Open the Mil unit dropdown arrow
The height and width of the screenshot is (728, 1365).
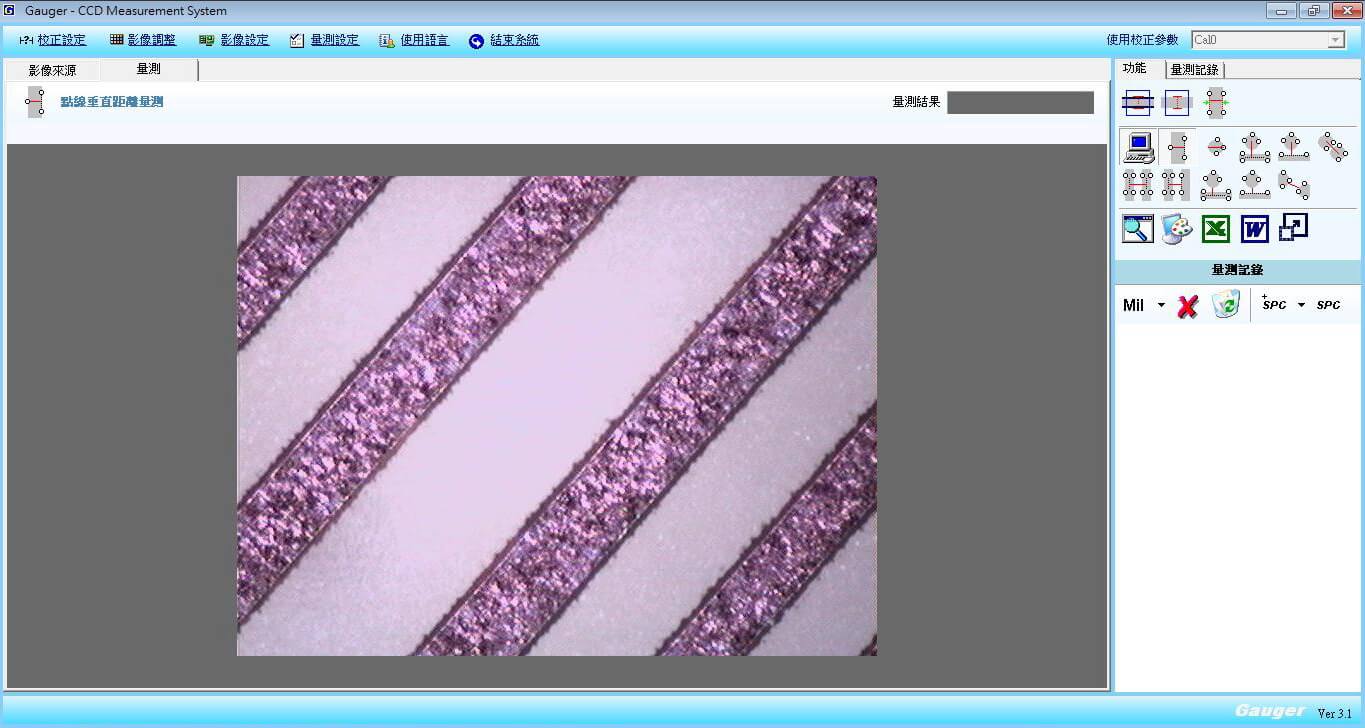click(1161, 305)
